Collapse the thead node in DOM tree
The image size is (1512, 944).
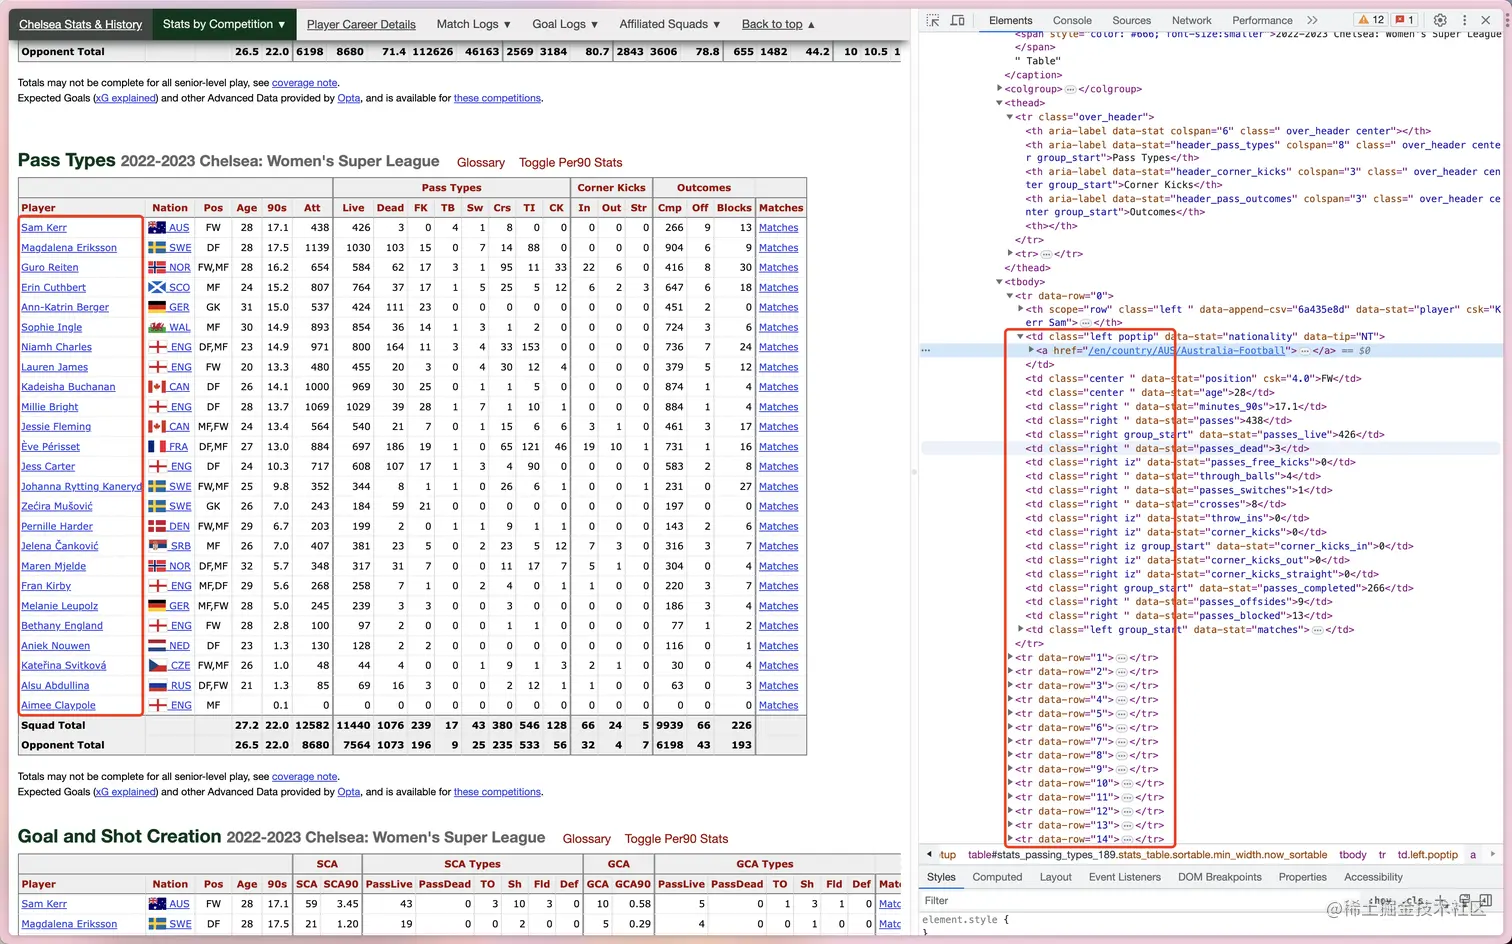pyautogui.click(x=1000, y=103)
